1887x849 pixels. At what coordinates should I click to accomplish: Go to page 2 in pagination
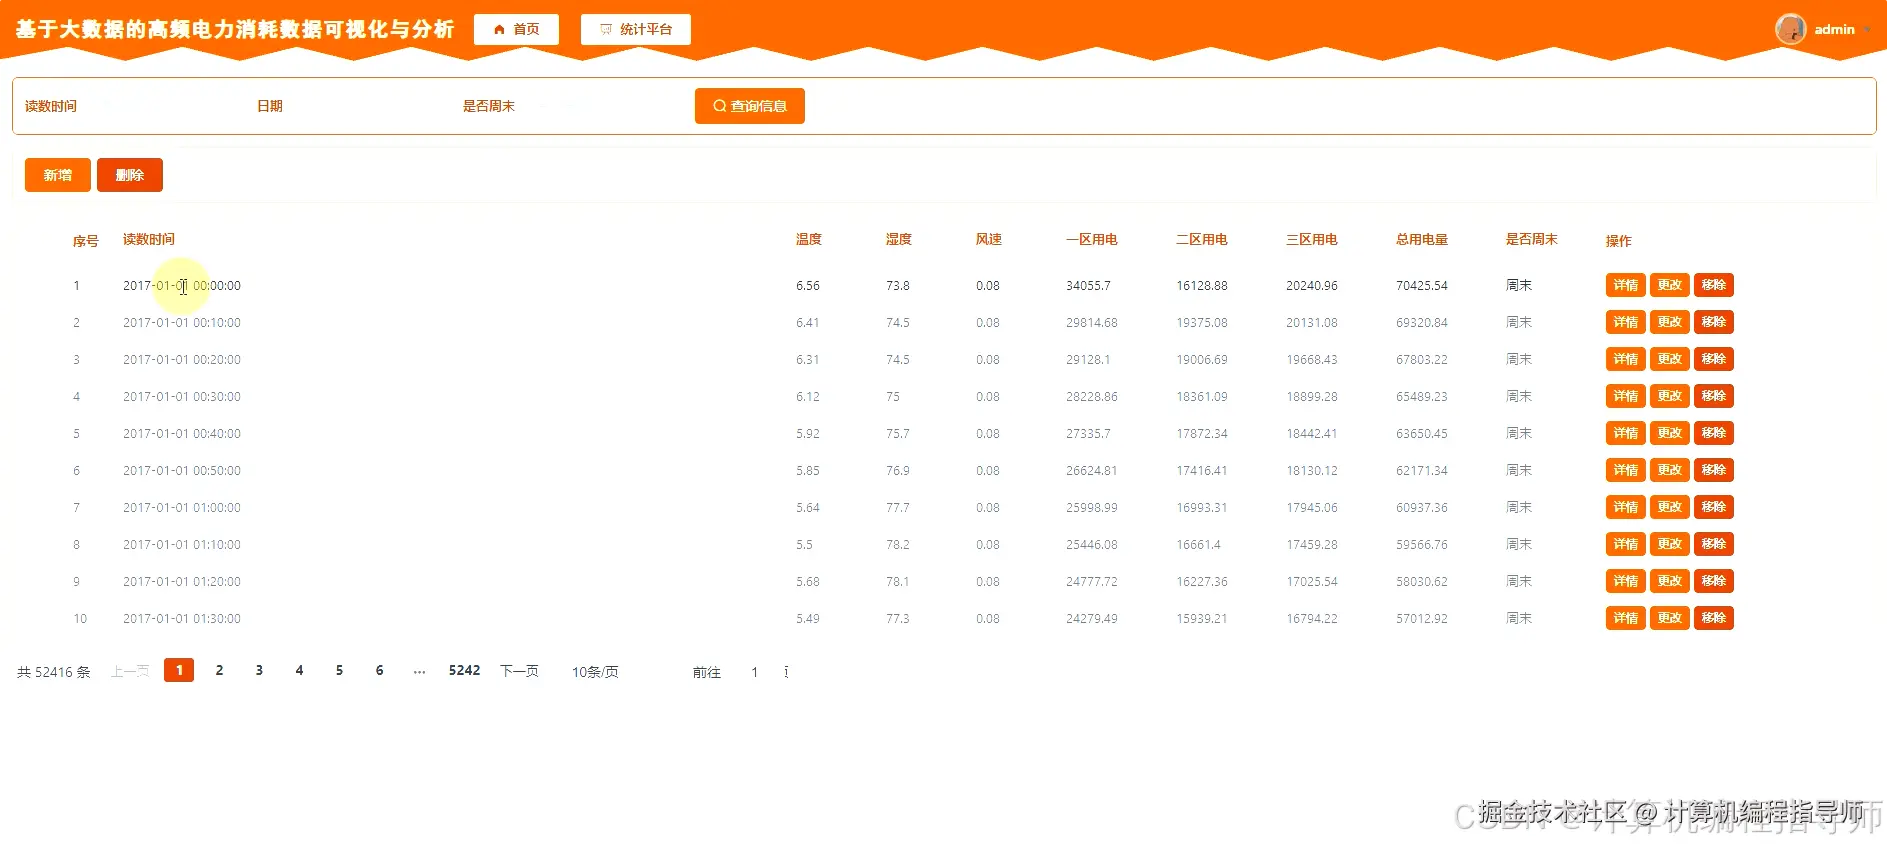219,670
